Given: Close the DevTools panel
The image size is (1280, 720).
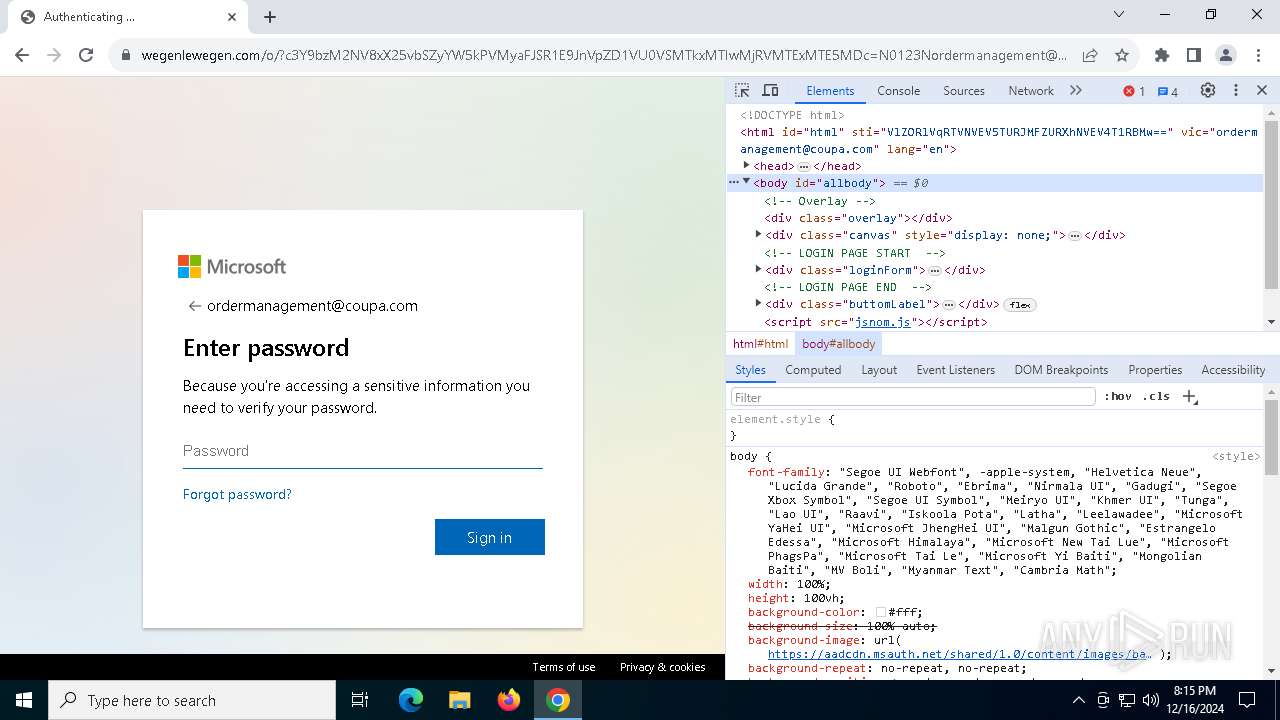Looking at the screenshot, I should coord(1262,90).
